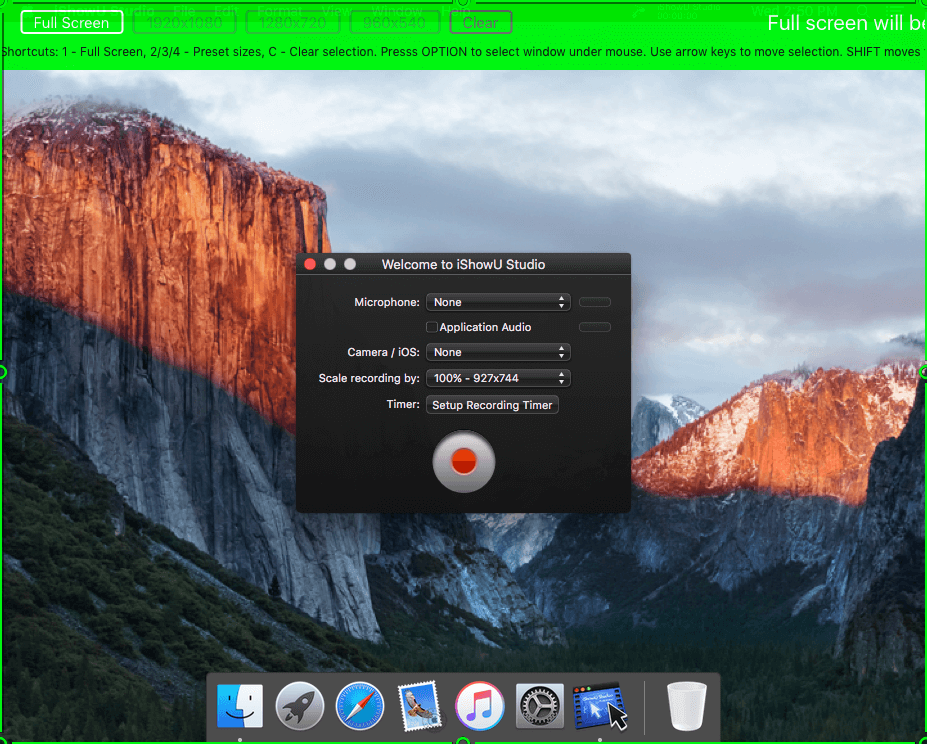Open iTunes music icon in dock
The image size is (927, 744).
(479, 706)
